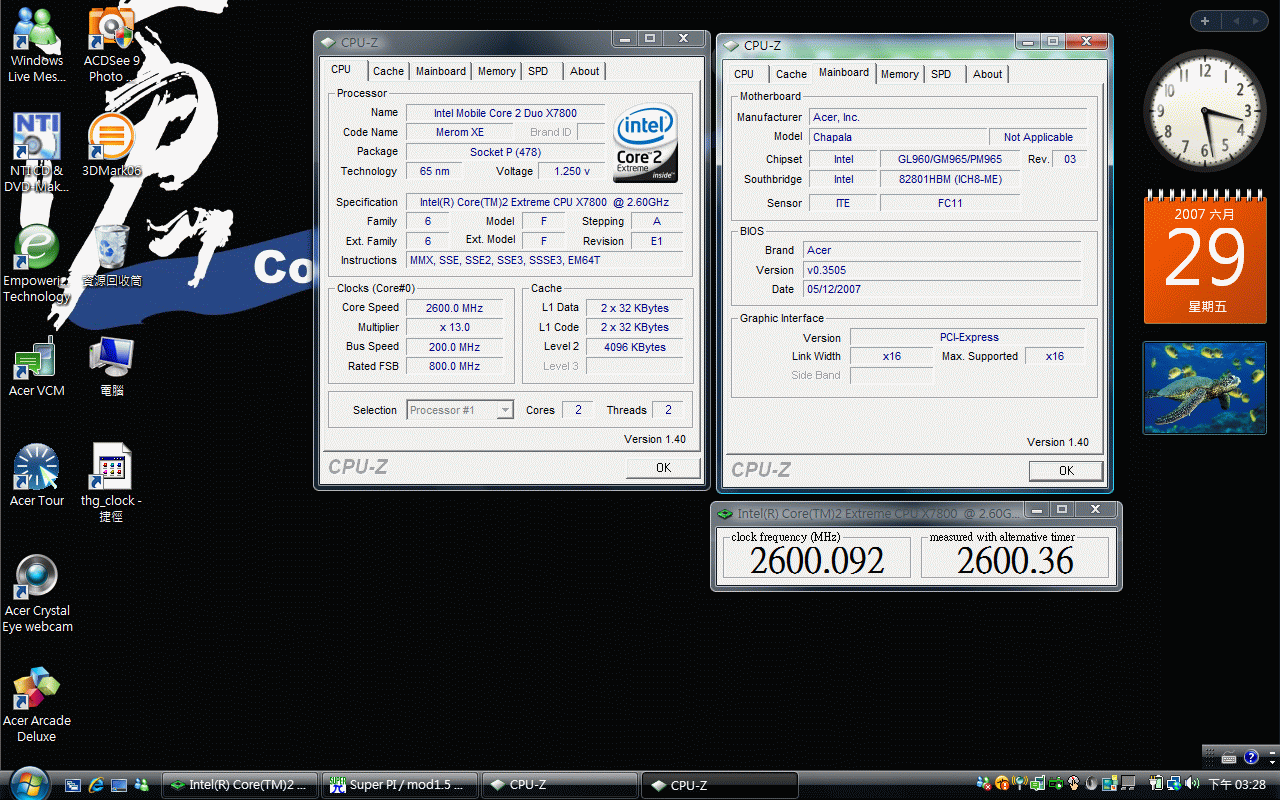Click the network connection tray icon
Image resolution: width=1280 pixels, height=800 pixels.
[x=1175, y=784]
